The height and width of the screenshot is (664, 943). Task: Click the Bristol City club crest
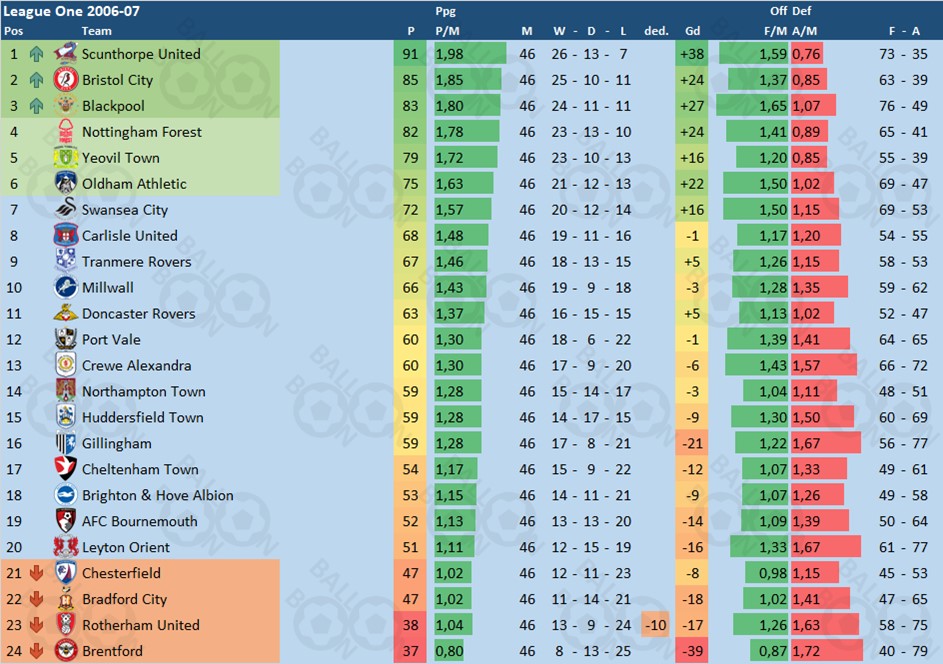point(66,79)
